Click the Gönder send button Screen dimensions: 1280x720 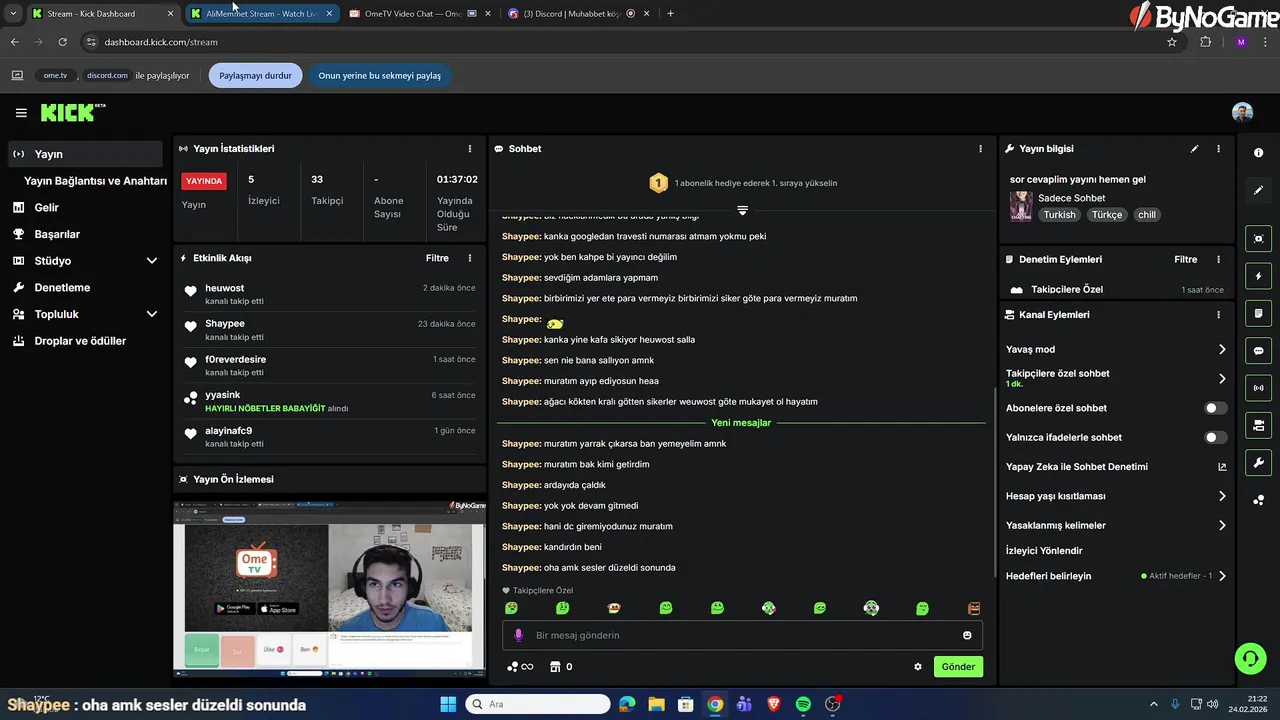point(958,667)
